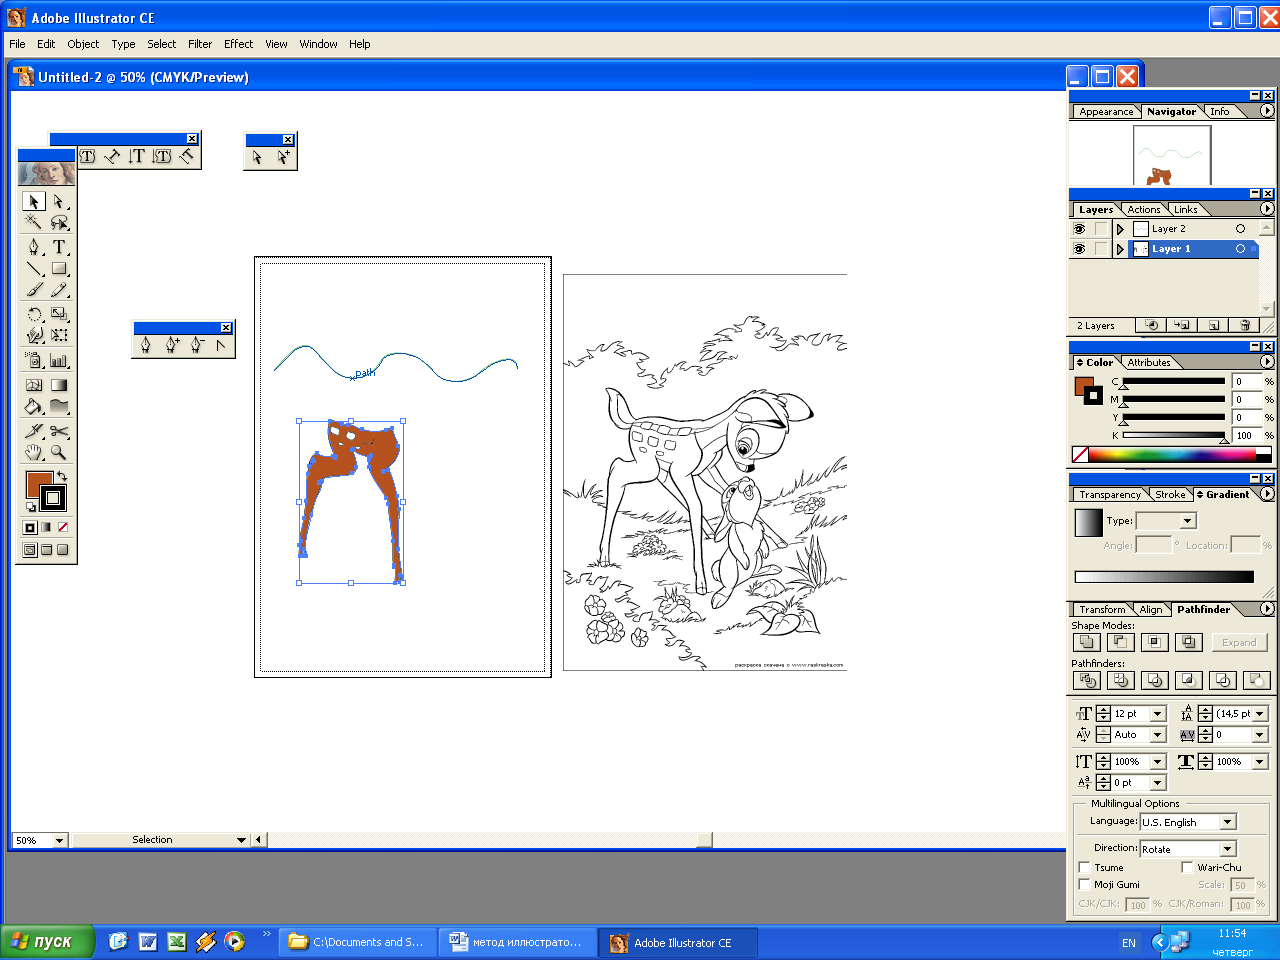This screenshot has width=1280, height=960.
Task: Toggle the lock box for Layer 2
Action: click(1100, 229)
